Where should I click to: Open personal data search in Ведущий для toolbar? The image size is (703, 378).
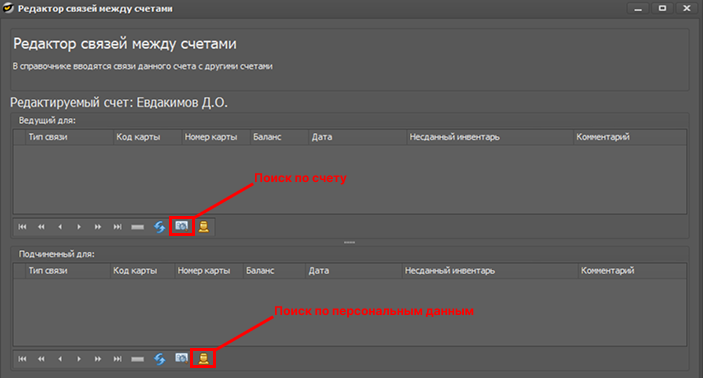(204, 226)
